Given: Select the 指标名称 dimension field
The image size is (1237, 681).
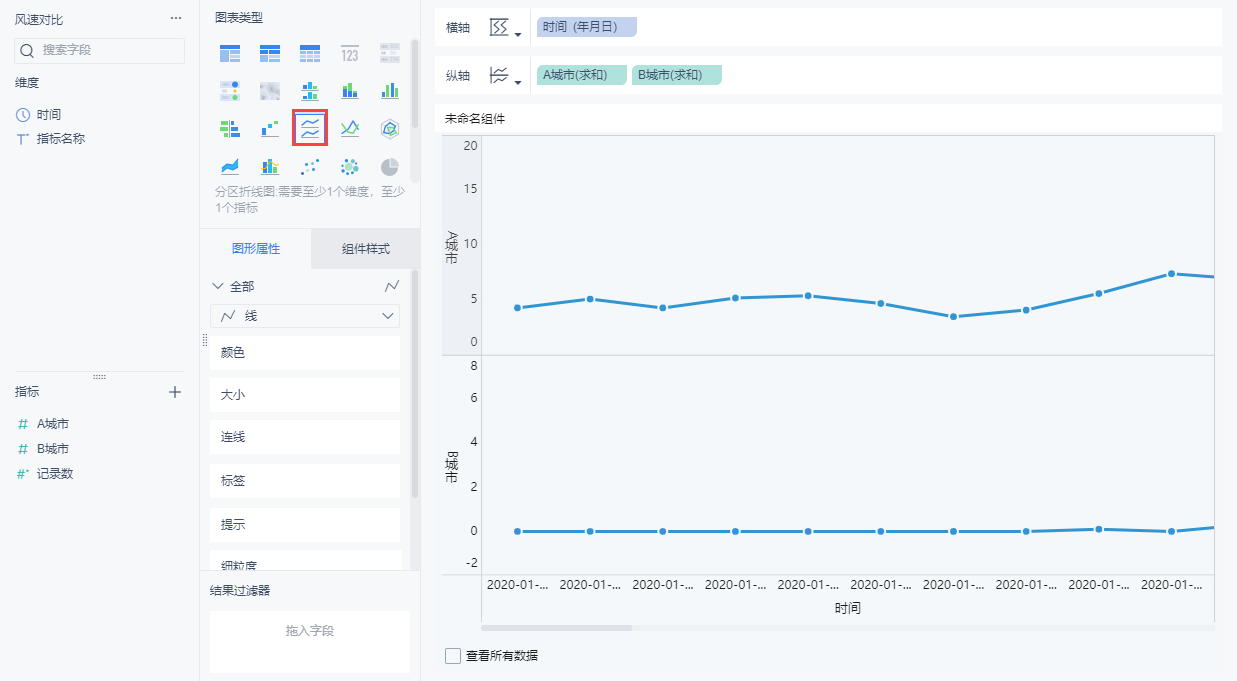Looking at the screenshot, I should pyautogui.click(x=60, y=139).
